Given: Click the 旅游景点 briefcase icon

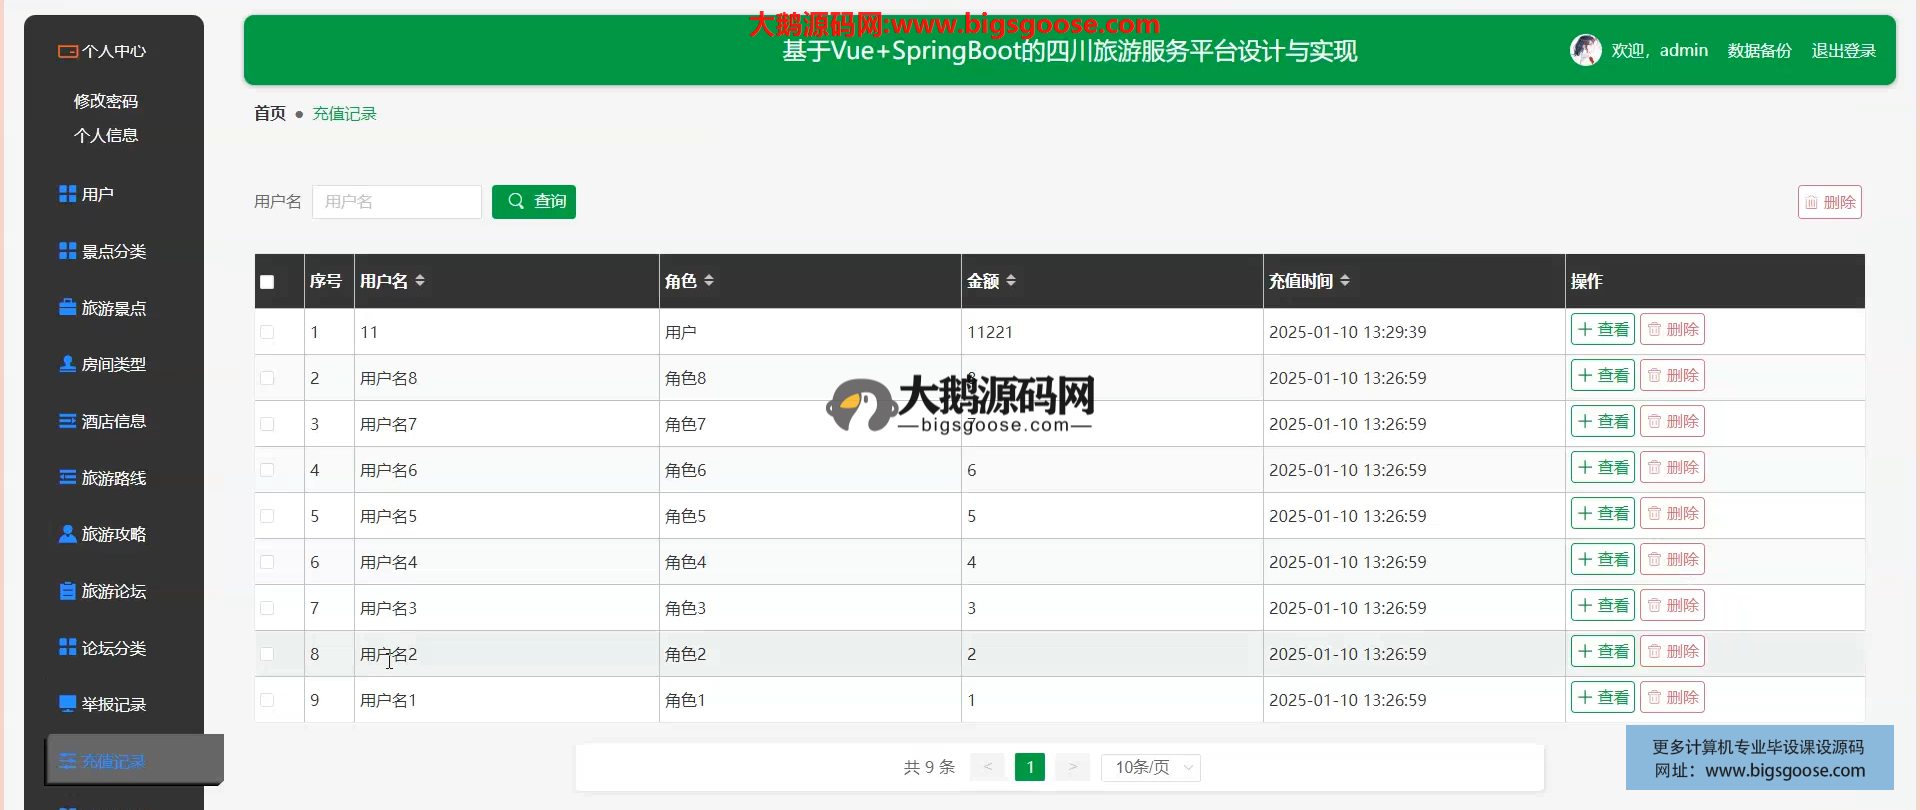Looking at the screenshot, I should [x=67, y=308].
